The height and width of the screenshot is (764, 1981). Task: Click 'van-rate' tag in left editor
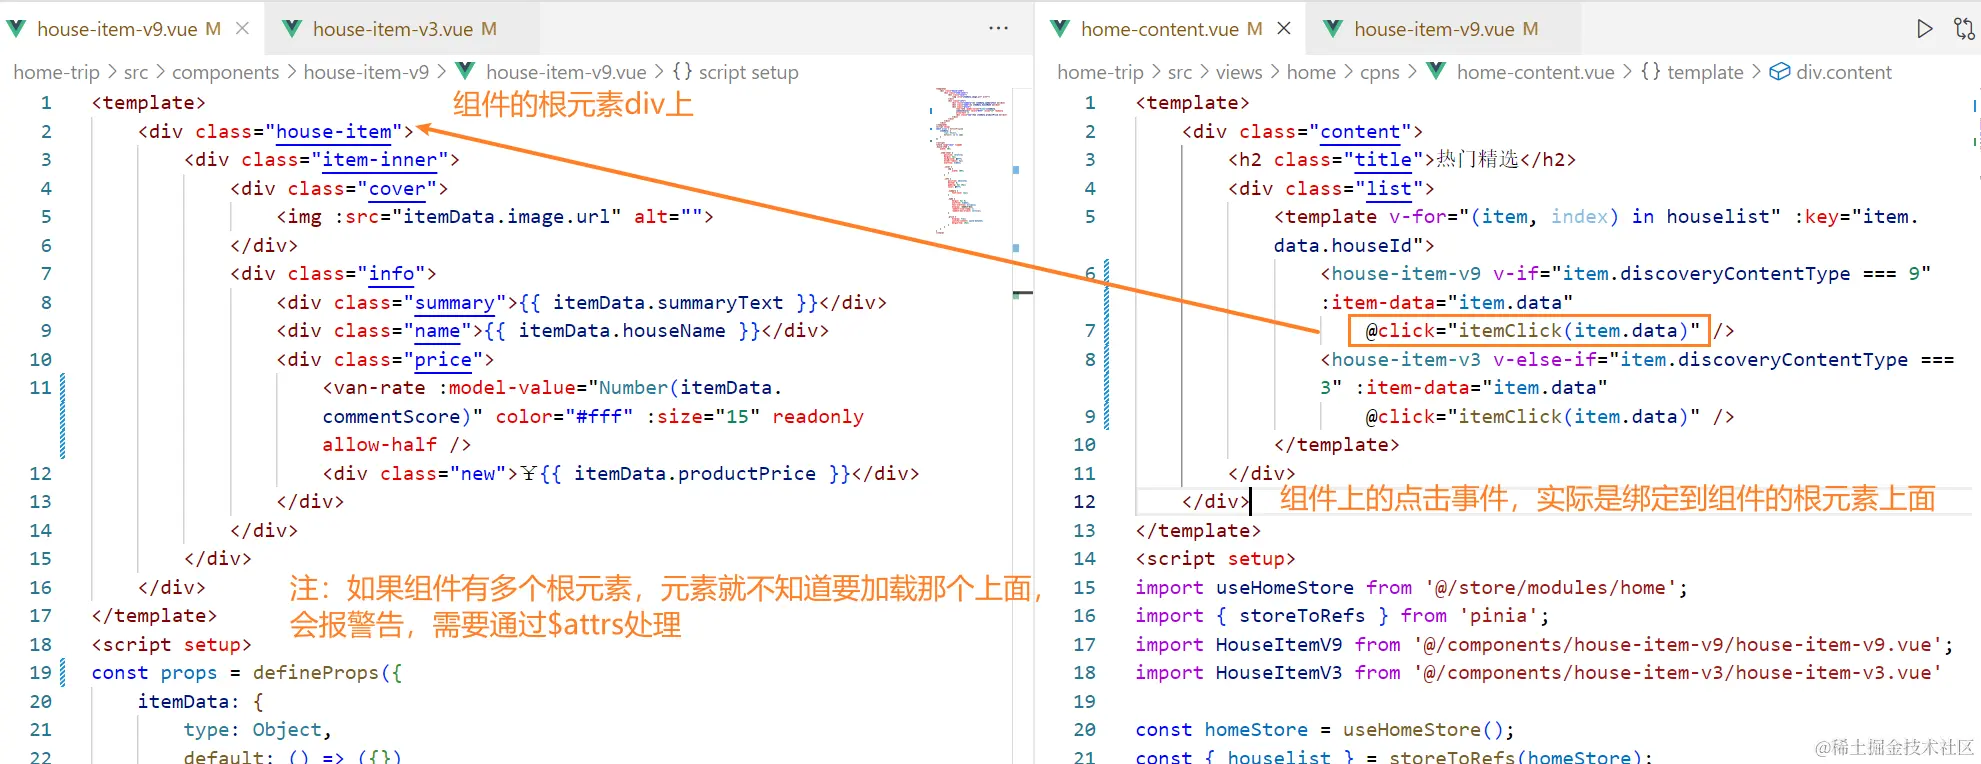(379, 387)
